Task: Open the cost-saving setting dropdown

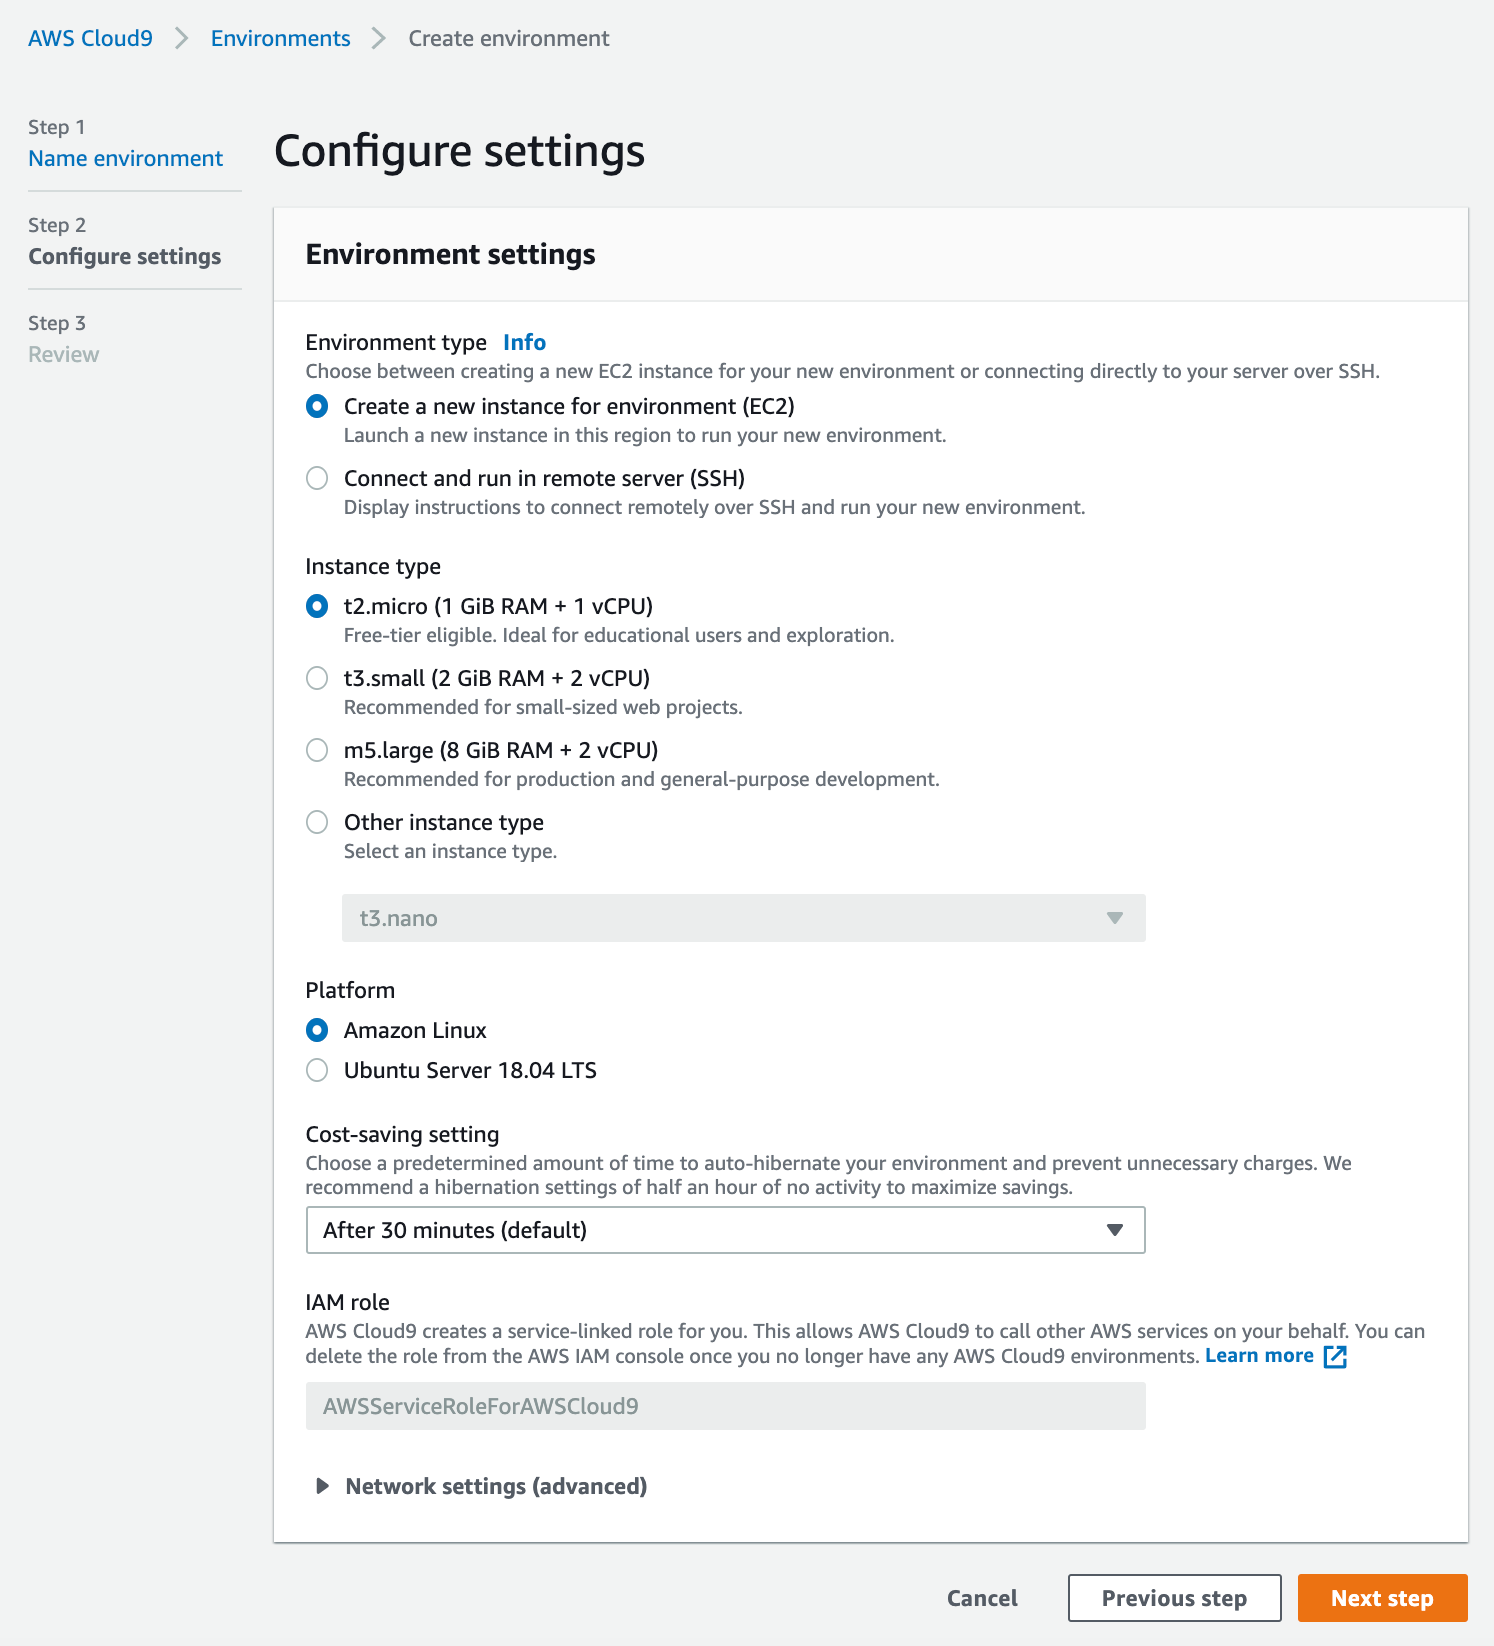Action: tap(725, 1230)
